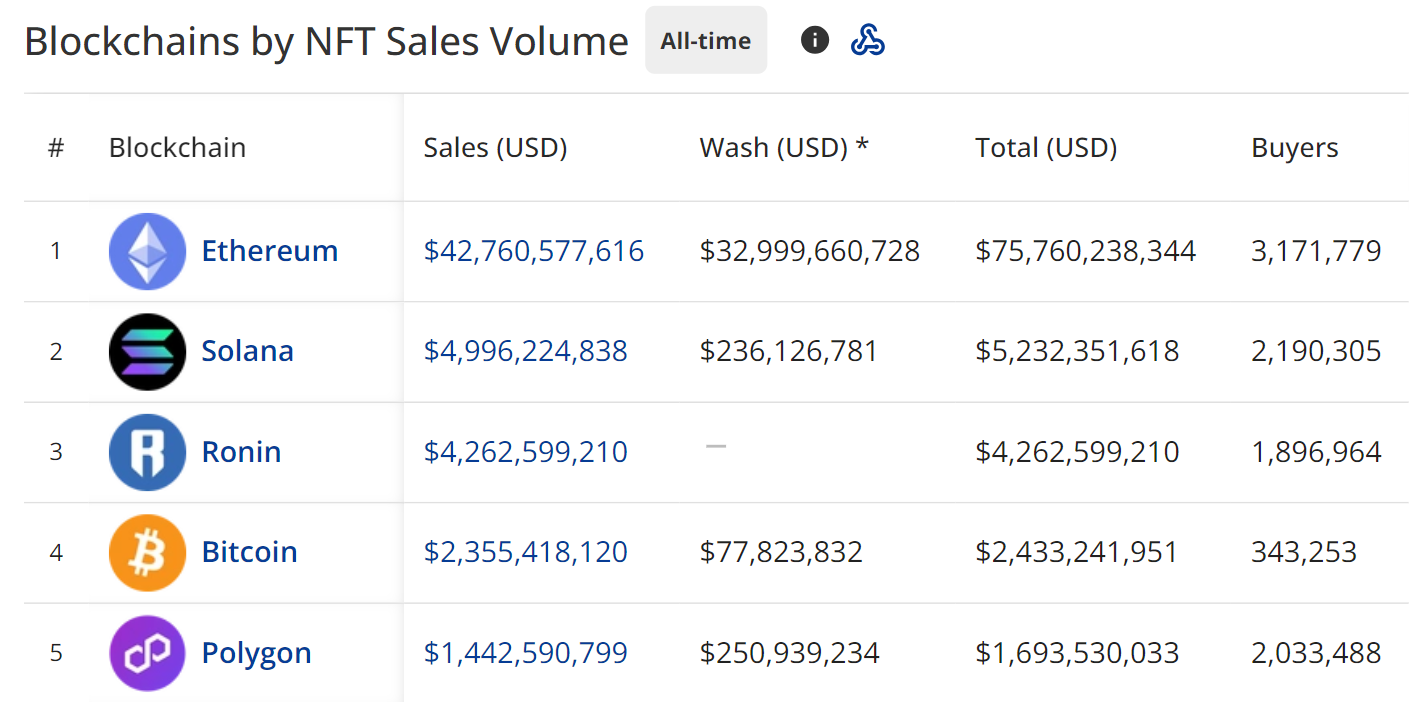
Task: Go to the Ronin blockchain page
Action: 241,452
